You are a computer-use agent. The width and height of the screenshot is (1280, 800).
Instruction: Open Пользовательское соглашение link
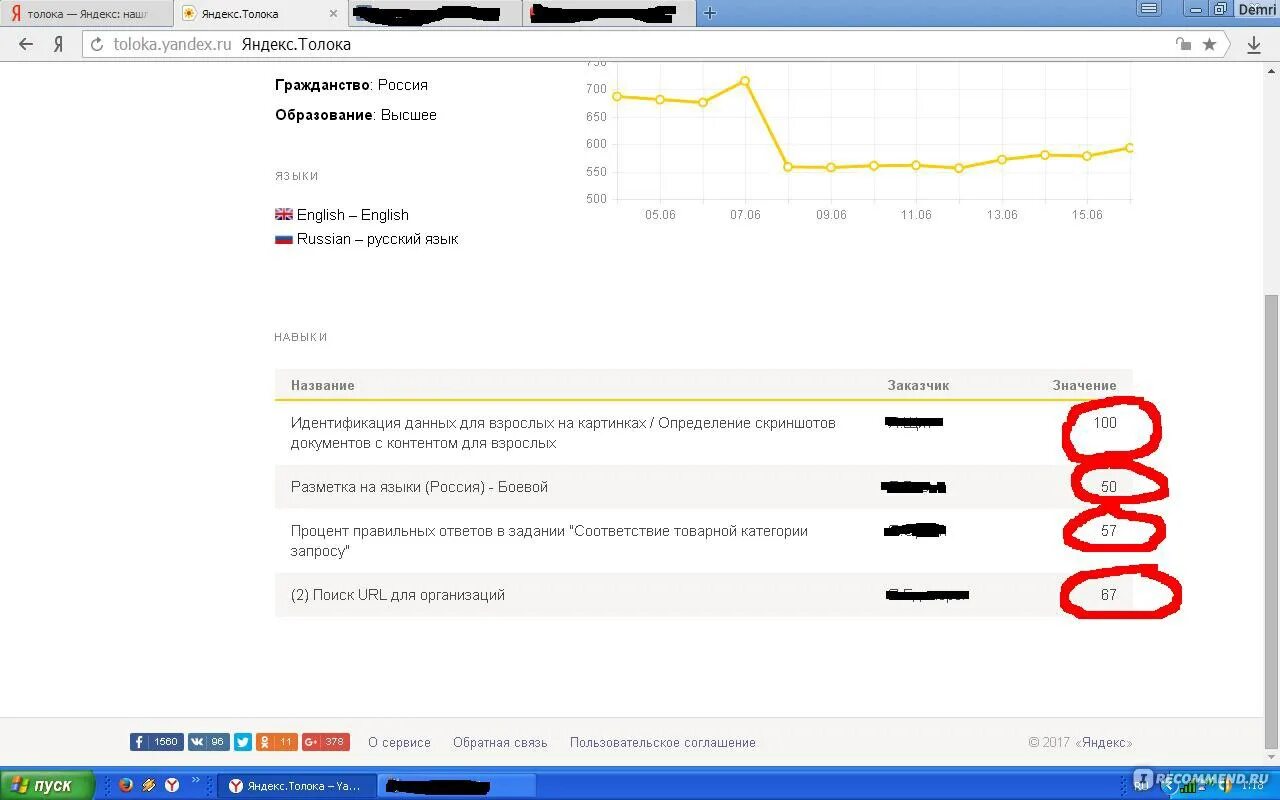(663, 742)
